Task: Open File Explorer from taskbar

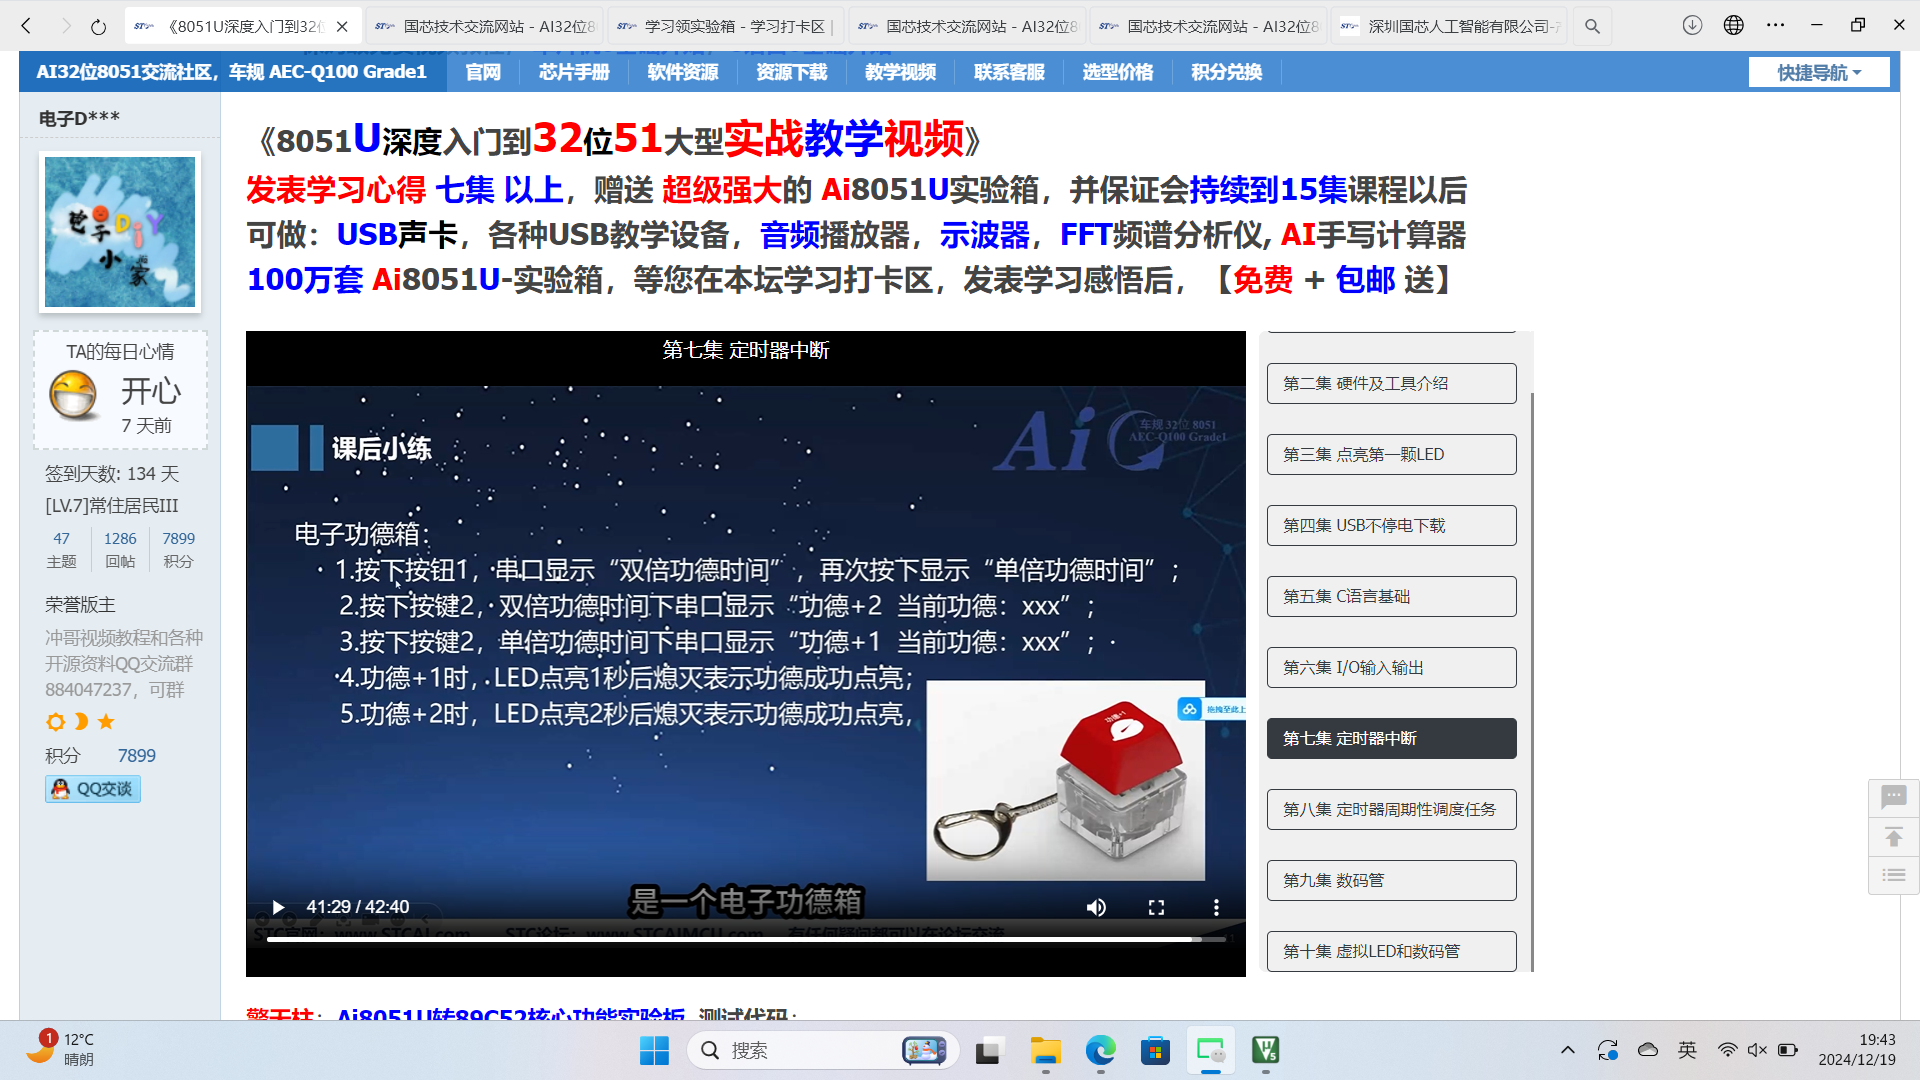Action: coord(1045,1050)
